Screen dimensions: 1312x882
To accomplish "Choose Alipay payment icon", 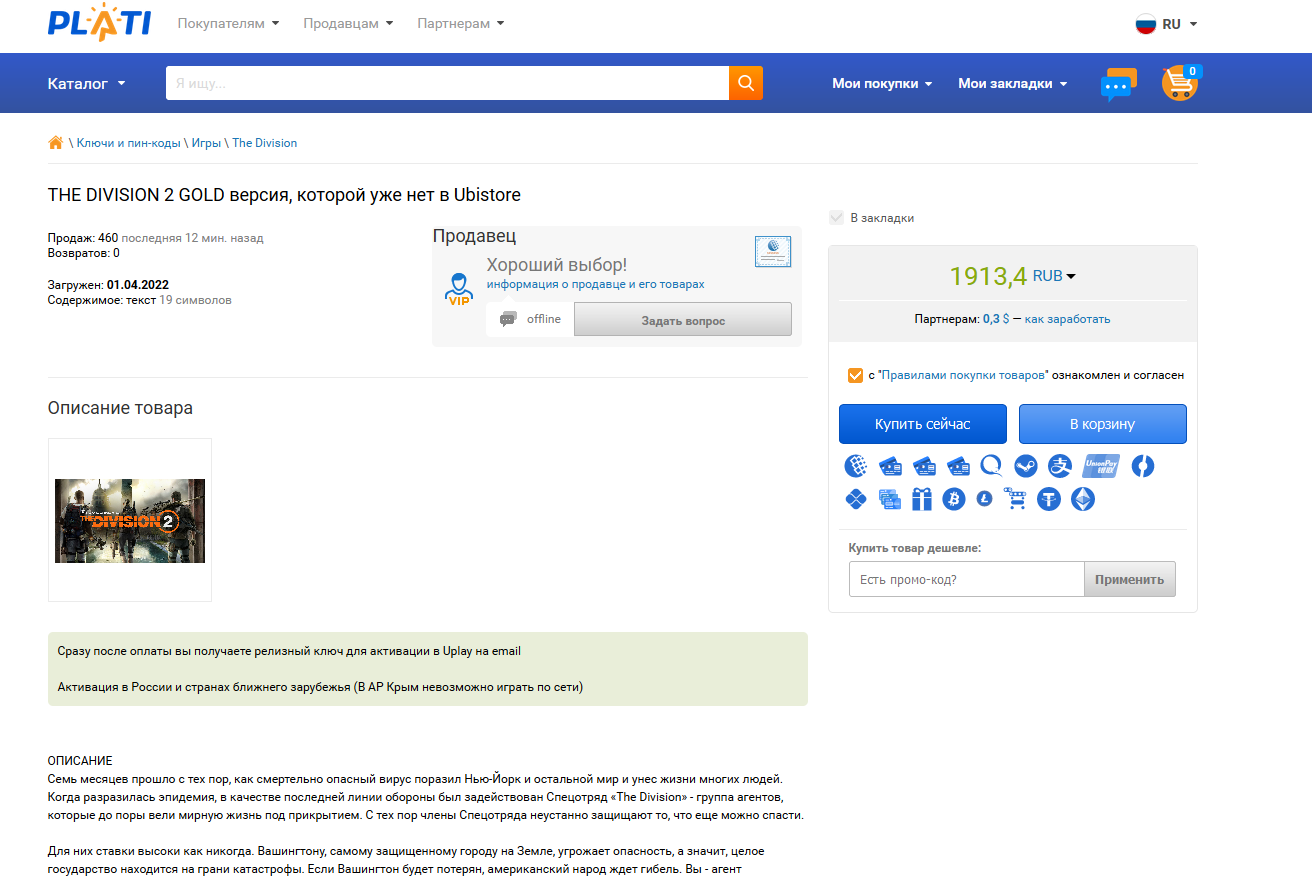I will click(x=1060, y=466).
